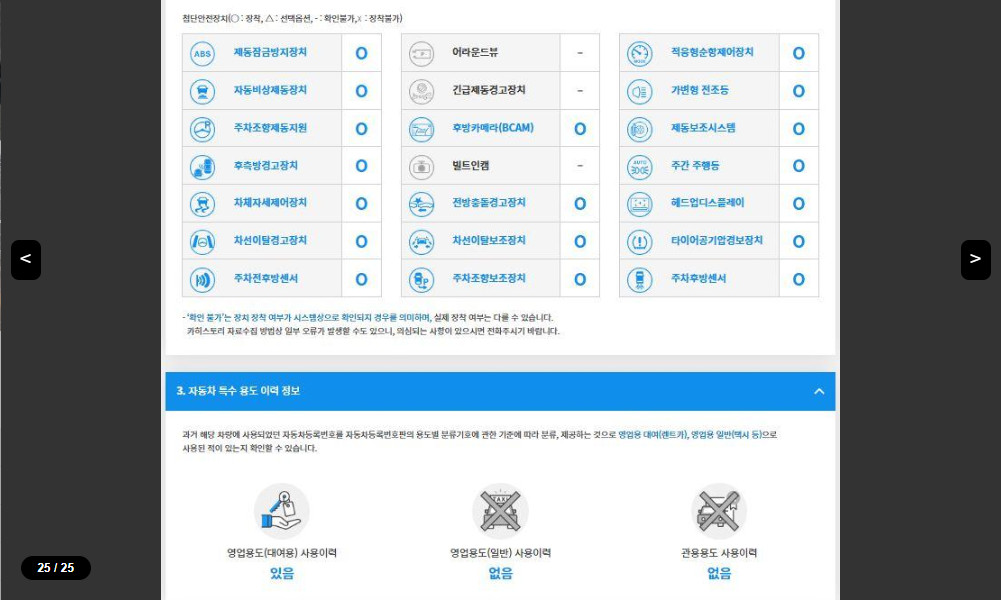
Task: Click the 영업용 대여(렌트카) link text
Action: [x=652, y=435]
